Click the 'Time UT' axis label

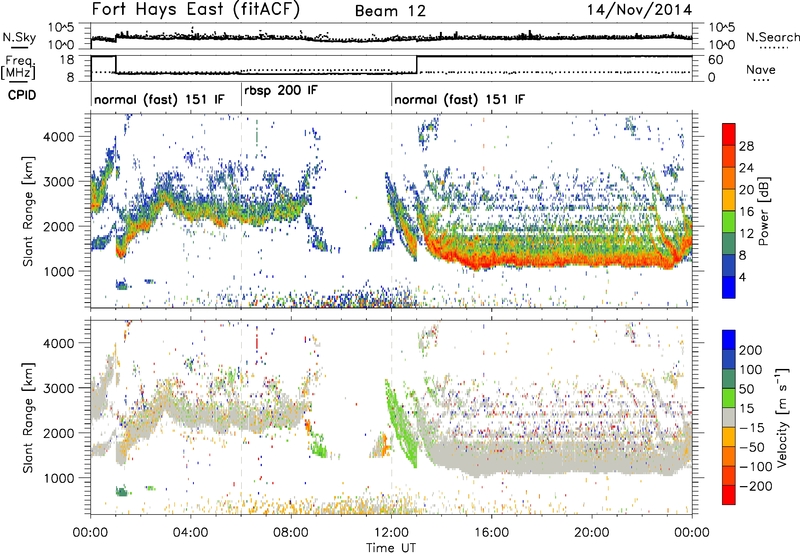click(391, 548)
